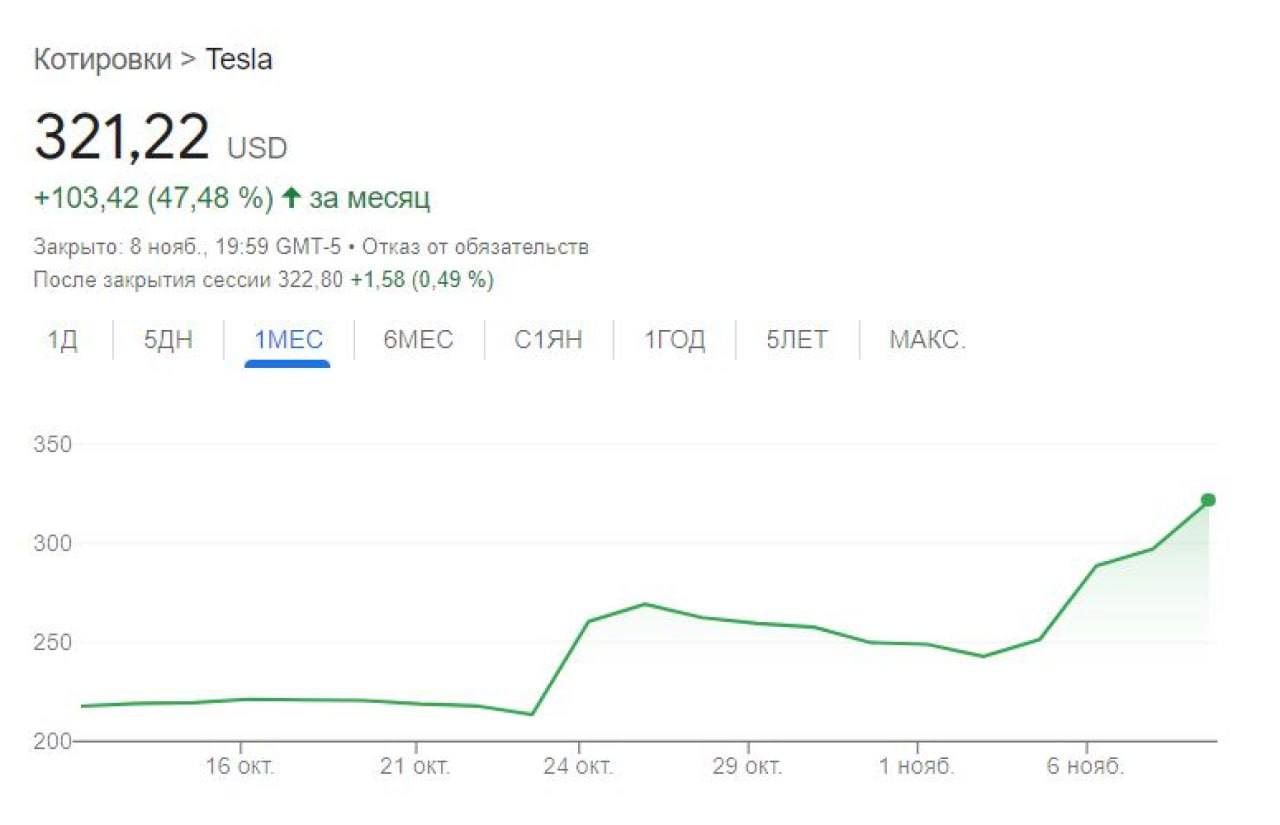Click the 16 окт. axis label

241,768
